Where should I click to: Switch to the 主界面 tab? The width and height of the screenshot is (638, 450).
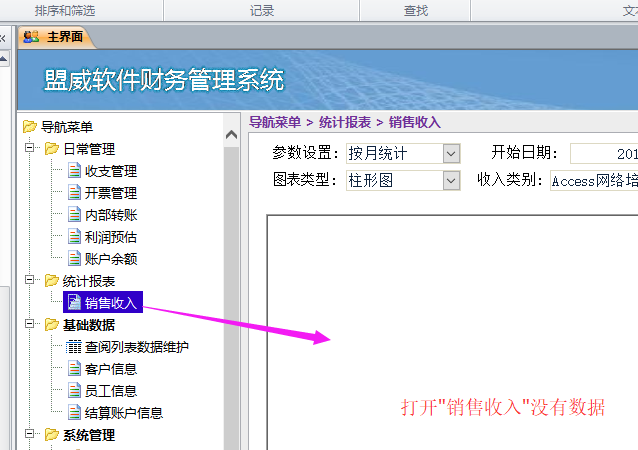[56, 37]
